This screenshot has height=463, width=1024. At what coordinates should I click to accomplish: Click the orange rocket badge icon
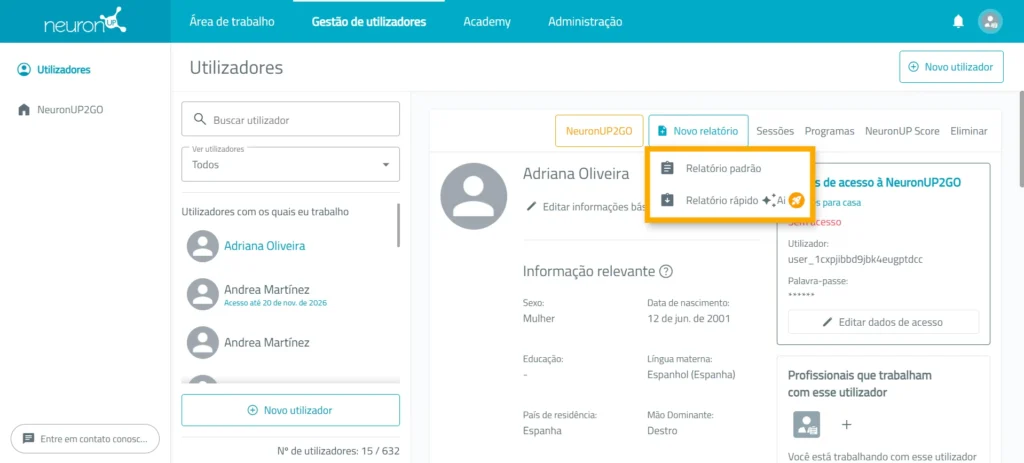[796, 200]
